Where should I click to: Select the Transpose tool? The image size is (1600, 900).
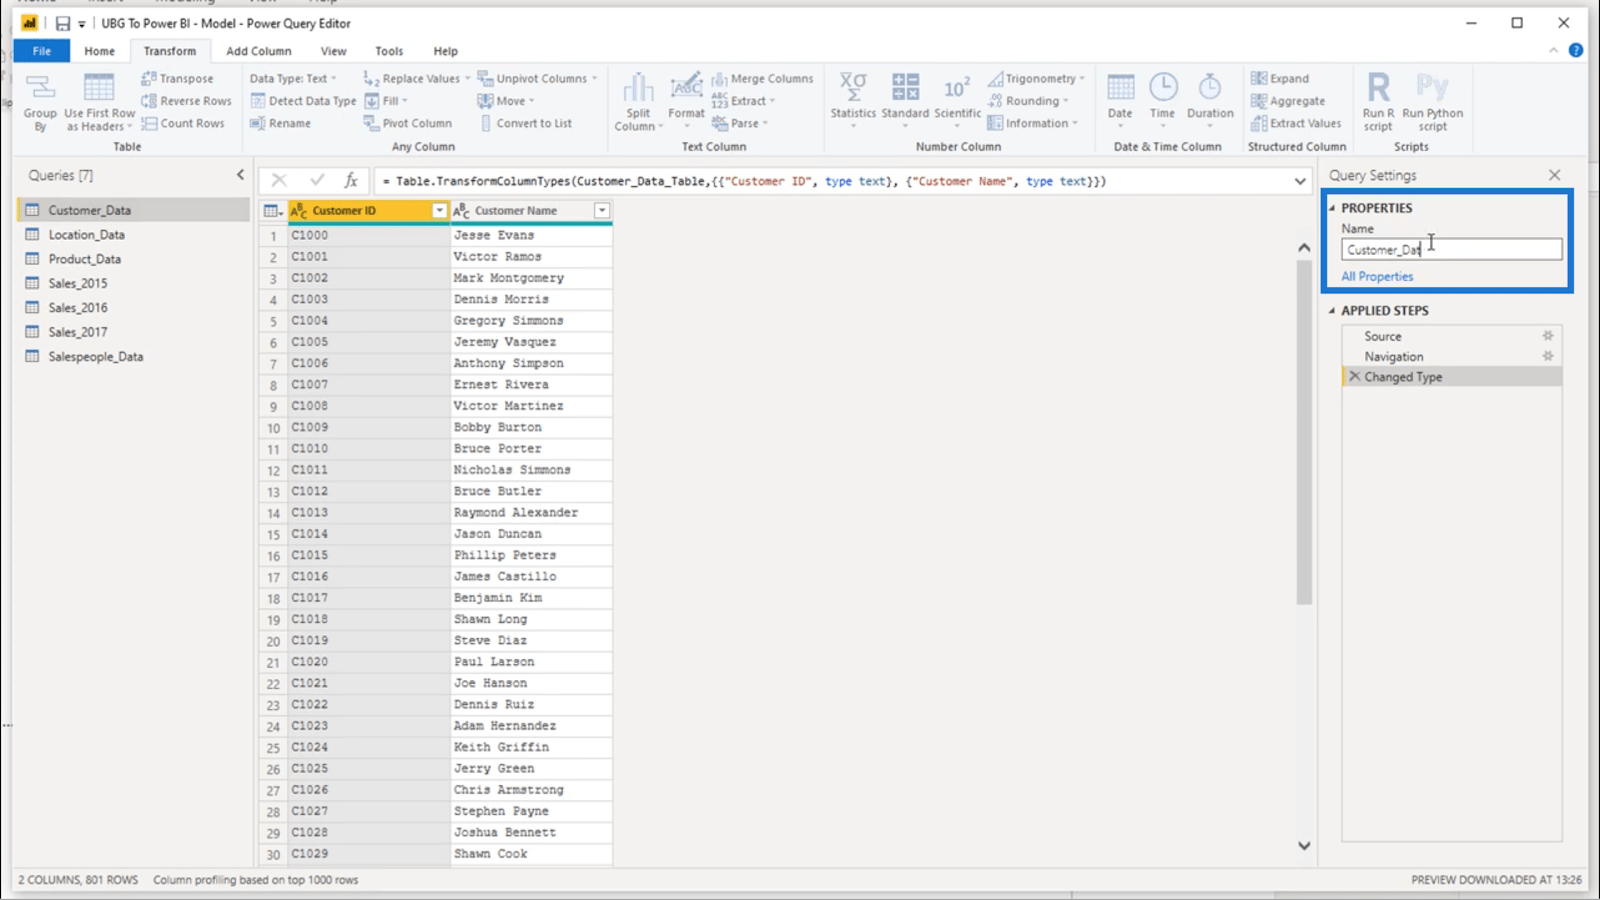[x=177, y=78]
